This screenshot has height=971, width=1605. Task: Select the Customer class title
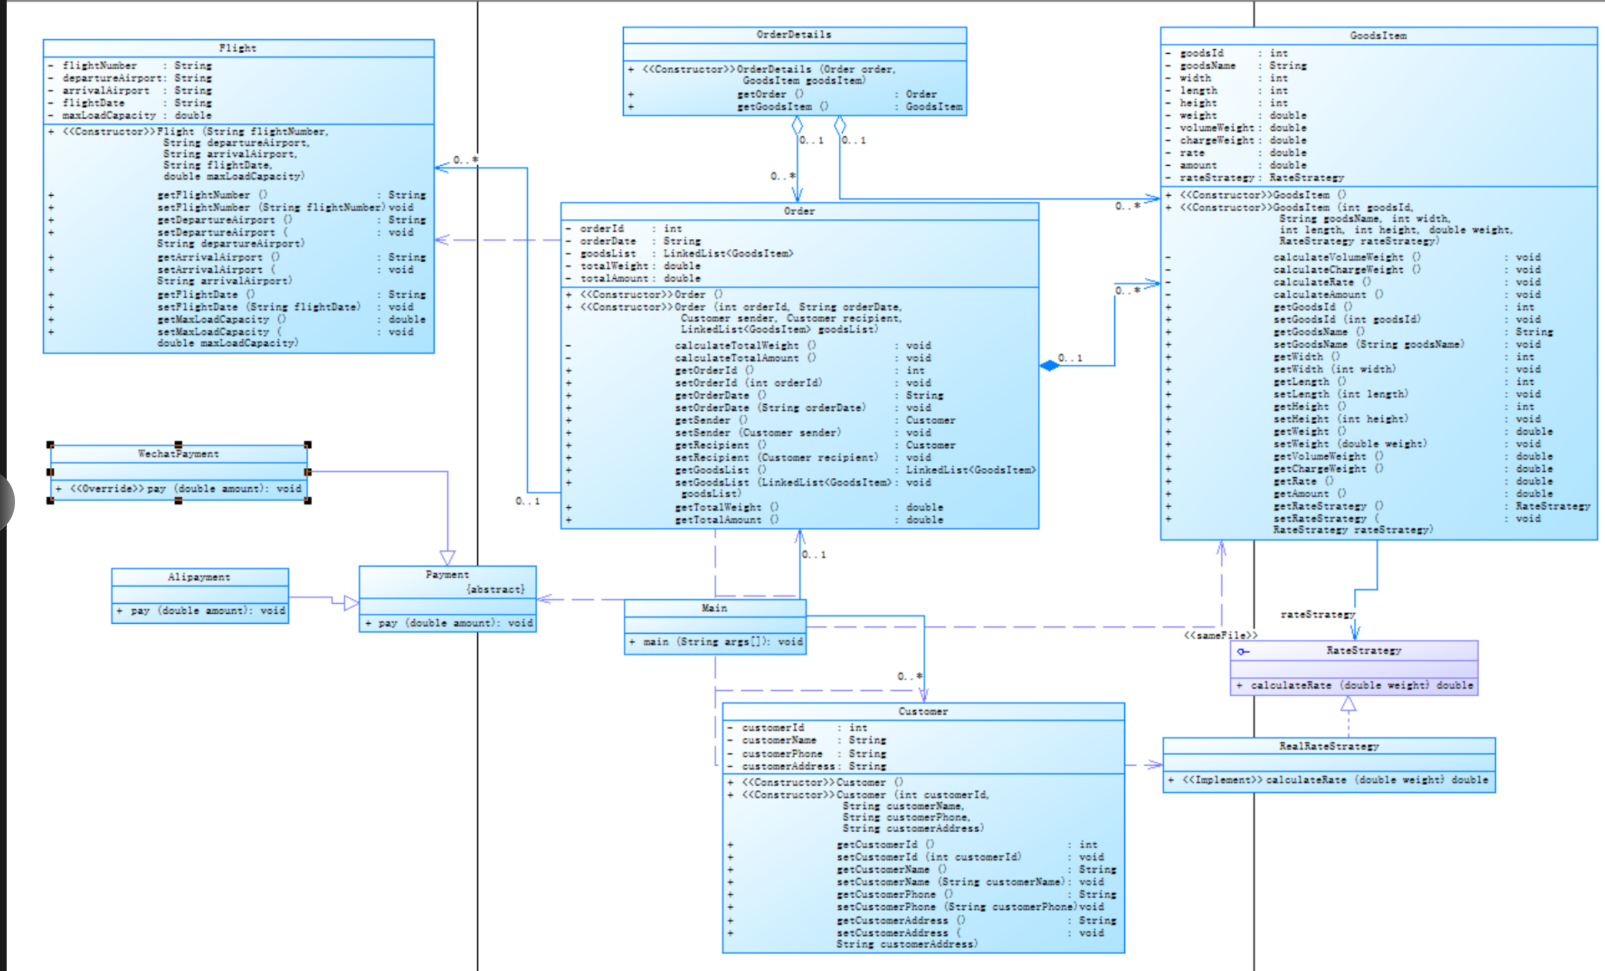tap(923, 712)
